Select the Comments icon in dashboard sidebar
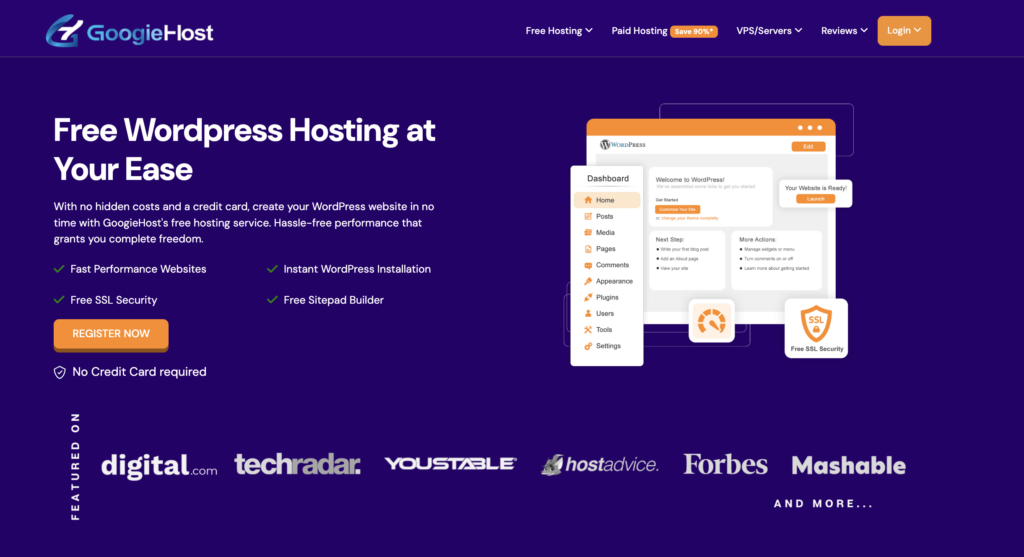Image resolution: width=1024 pixels, height=557 pixels. pos(588,265)
